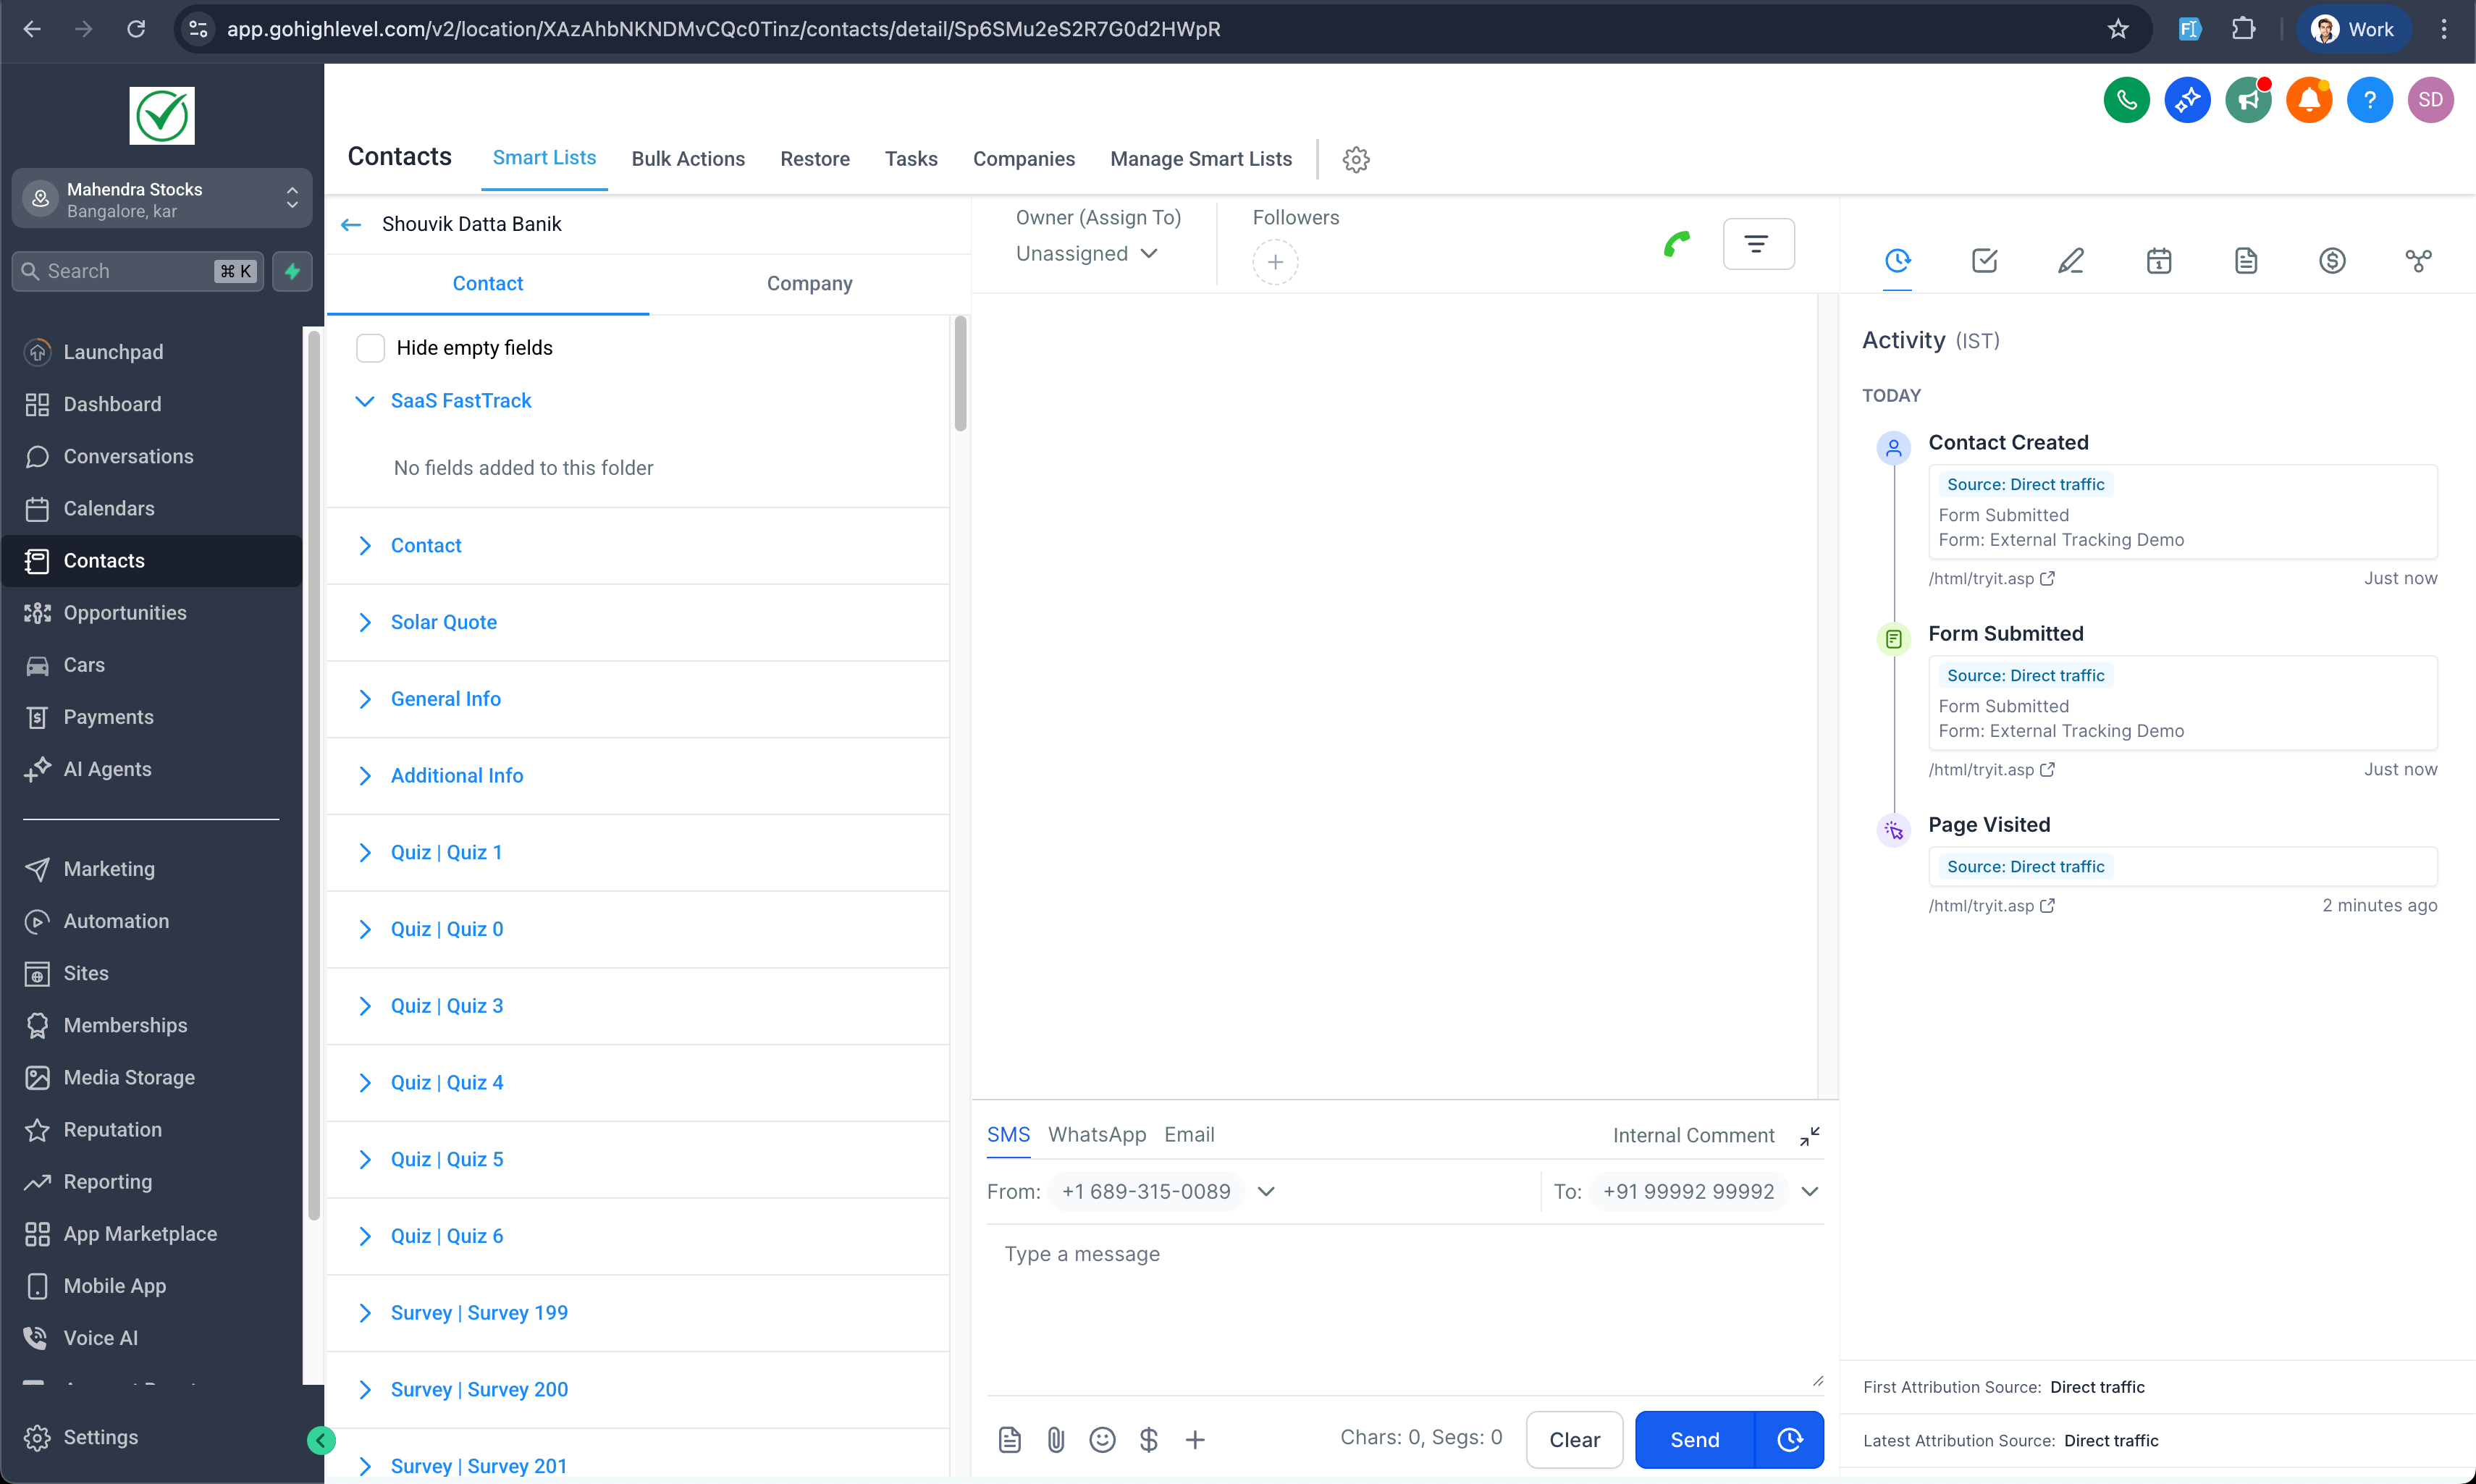Switch to the Company tab
Screen dimensions: 2476x1484
tap(809, 283)
